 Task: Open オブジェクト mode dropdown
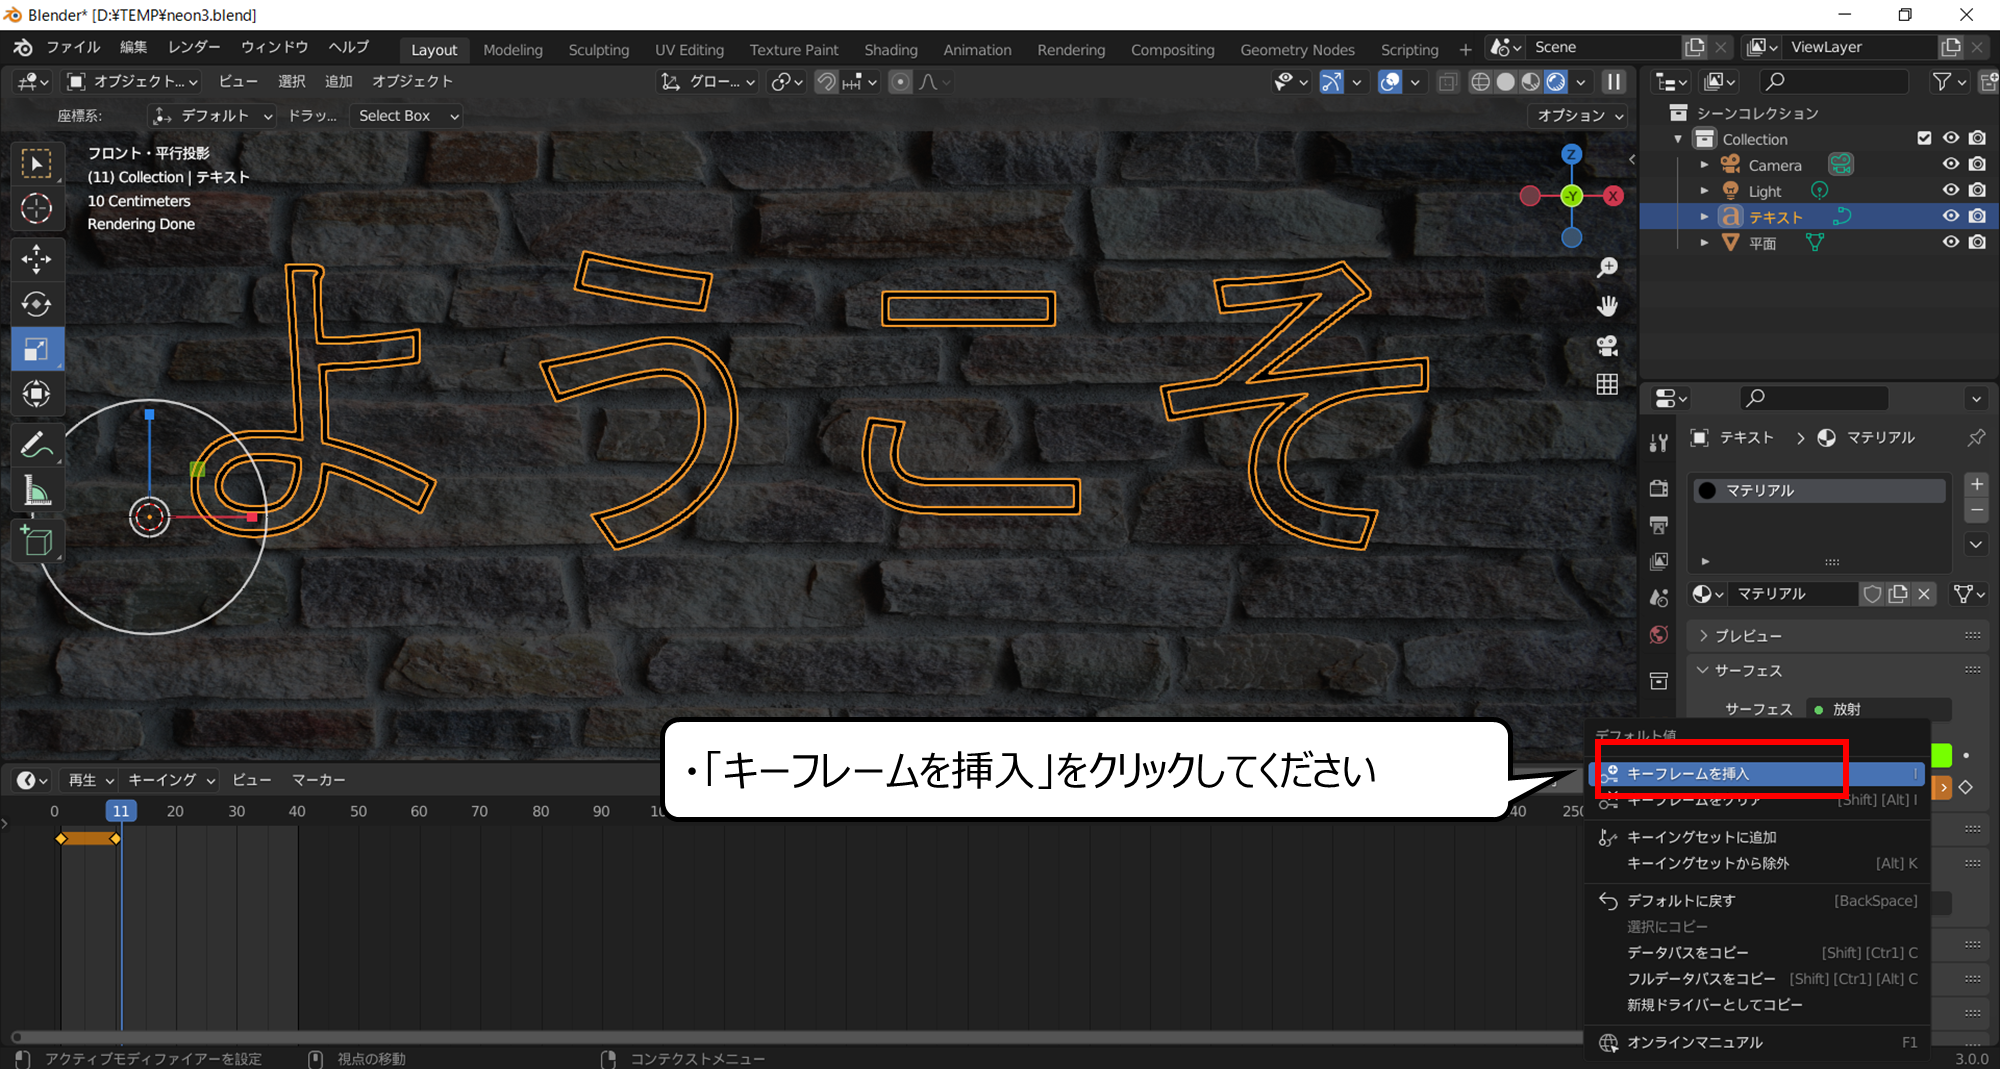(132, 82)
